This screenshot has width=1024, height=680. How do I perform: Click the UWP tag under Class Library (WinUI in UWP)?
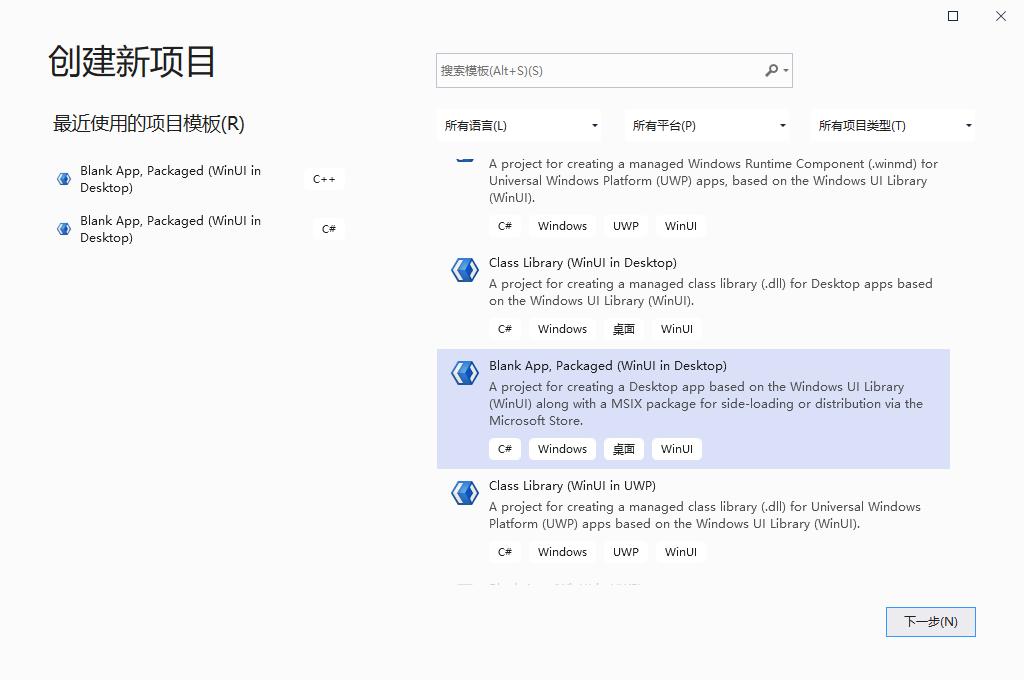[x=625, y=551]
